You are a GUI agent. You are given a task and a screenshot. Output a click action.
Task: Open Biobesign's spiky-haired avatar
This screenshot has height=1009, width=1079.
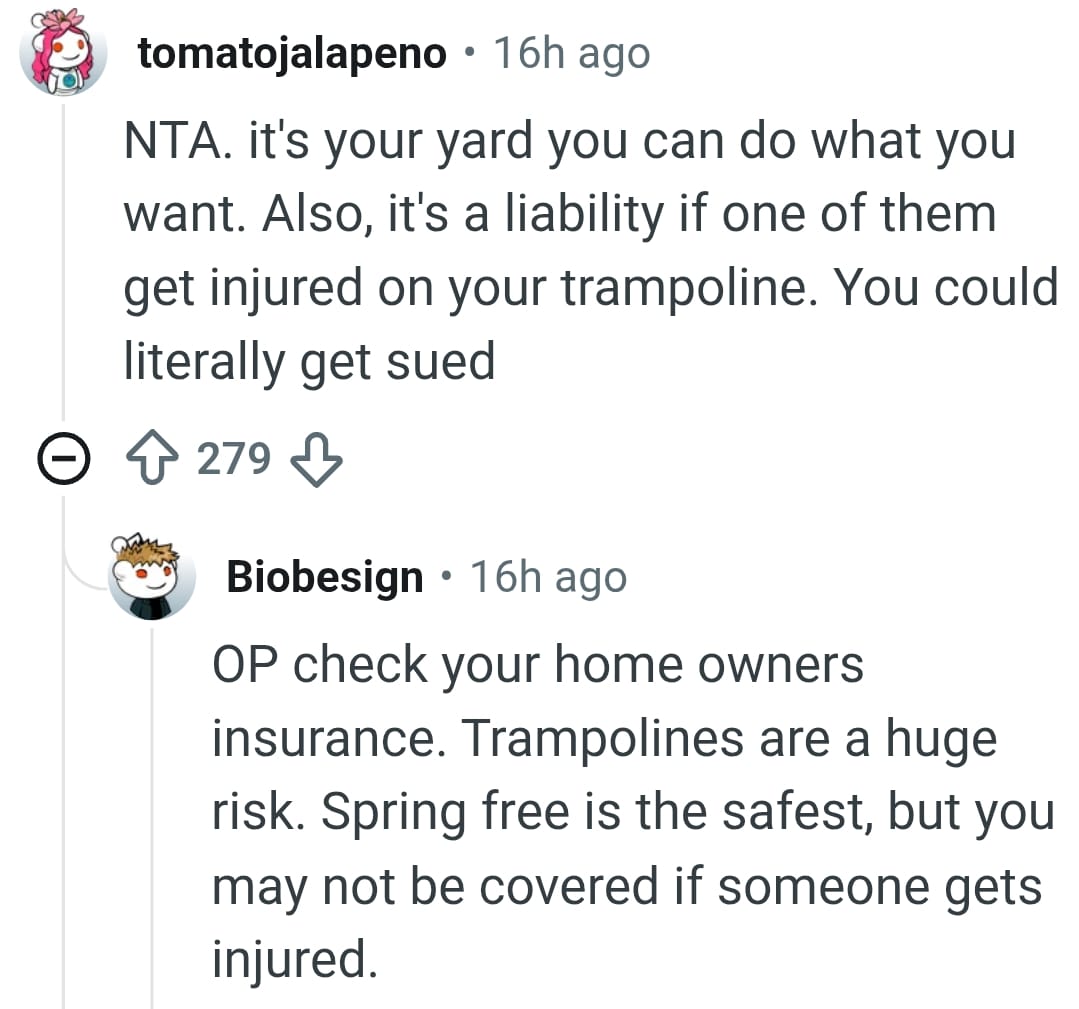(152, 577)
